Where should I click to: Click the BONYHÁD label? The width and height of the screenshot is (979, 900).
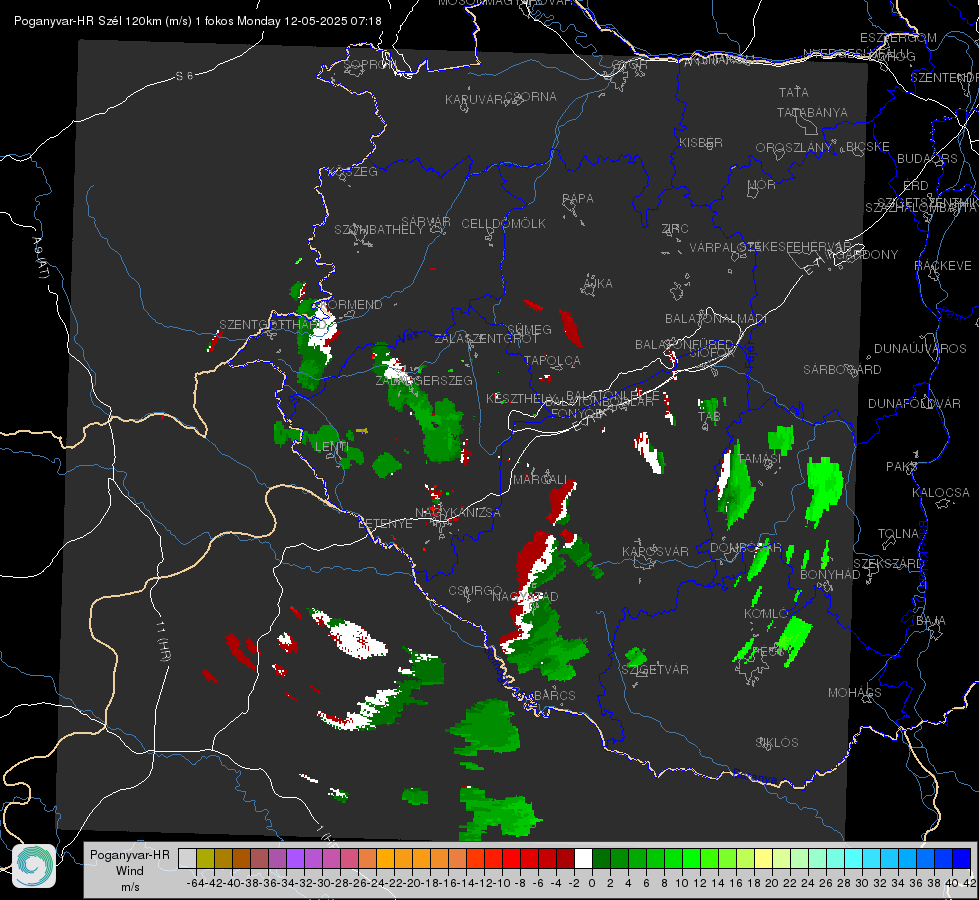(830, 575)
